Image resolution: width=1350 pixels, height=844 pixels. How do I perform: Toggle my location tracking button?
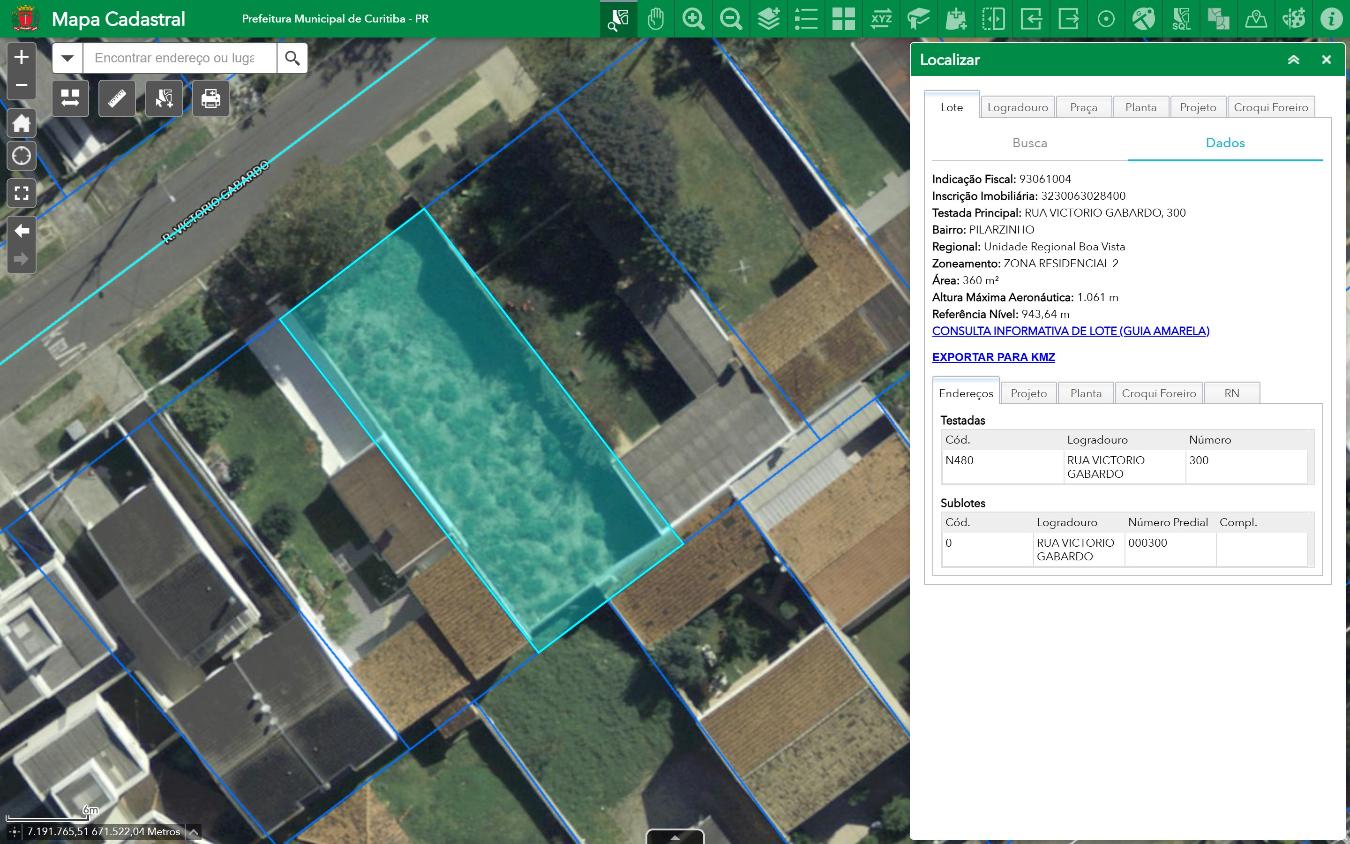21,157
